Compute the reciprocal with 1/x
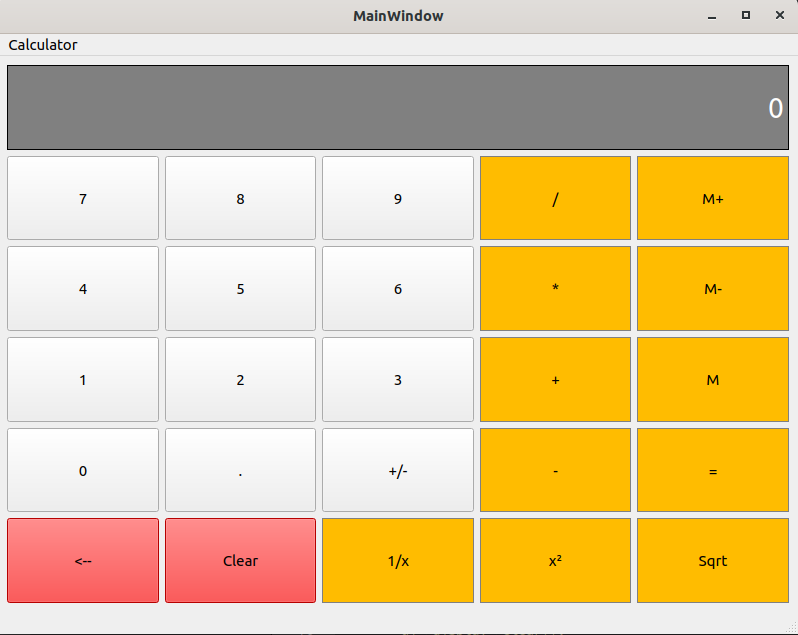798x635 pixels. coord(398,561)
